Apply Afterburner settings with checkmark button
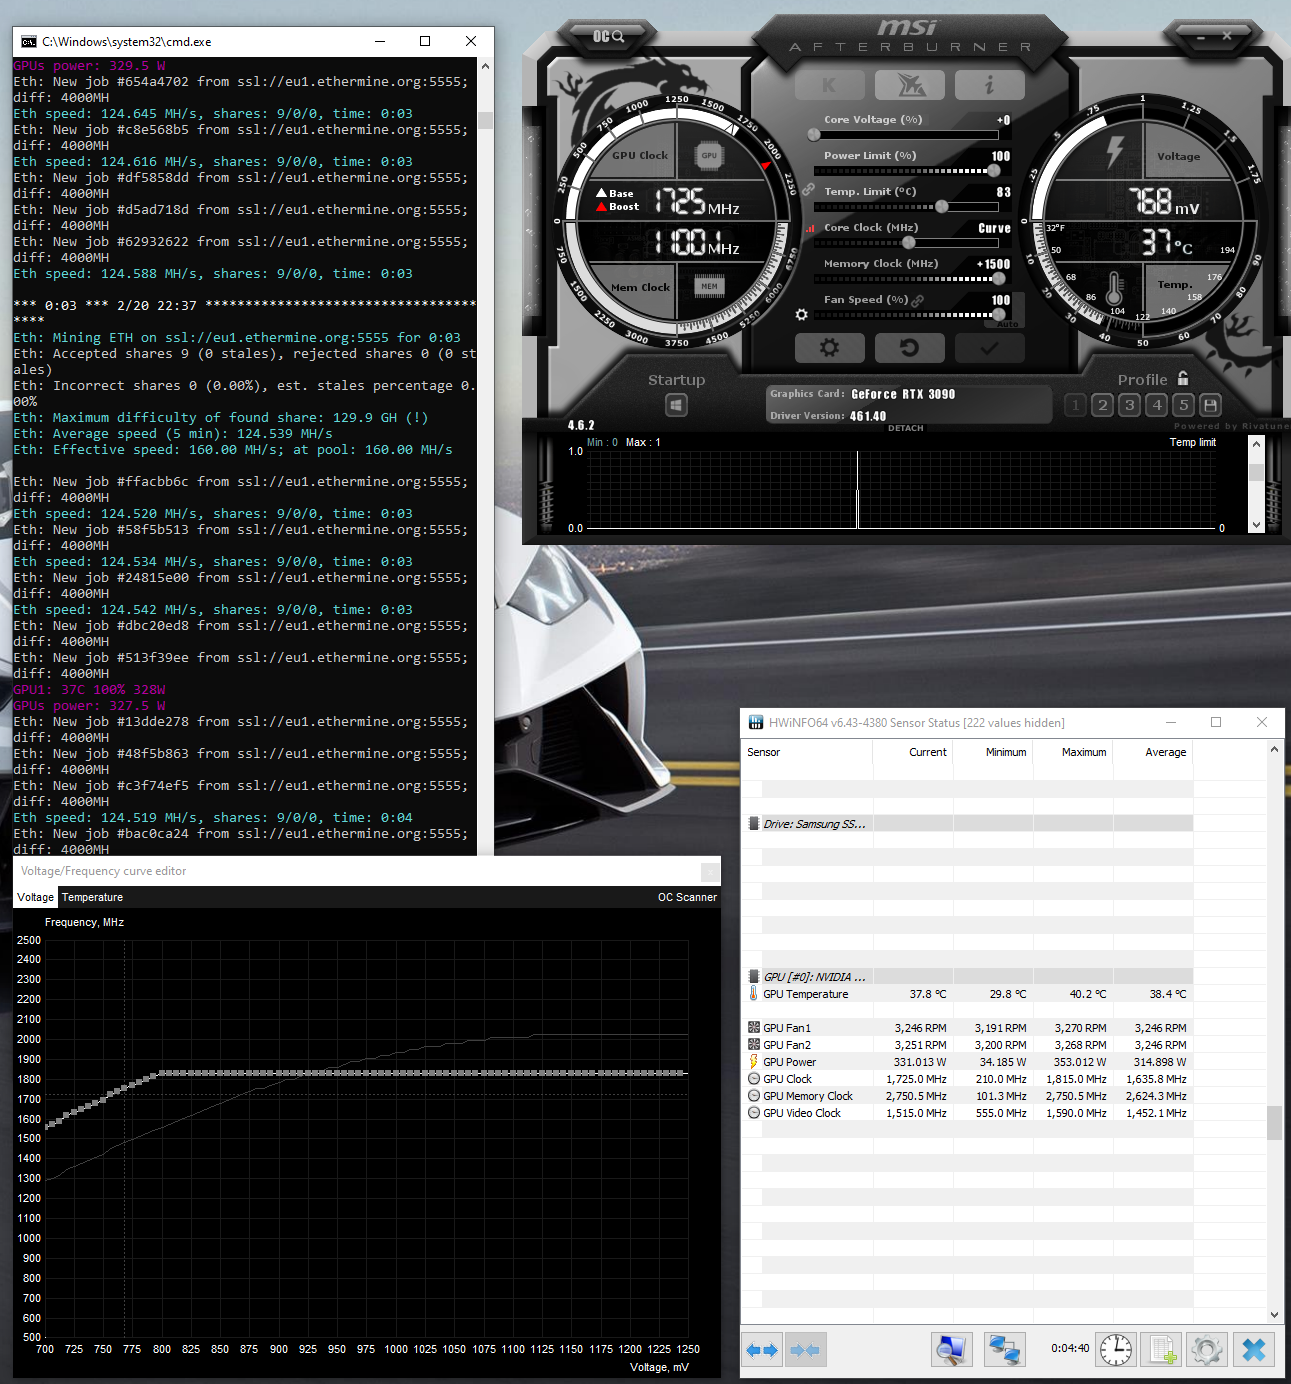 pos(989,348)
